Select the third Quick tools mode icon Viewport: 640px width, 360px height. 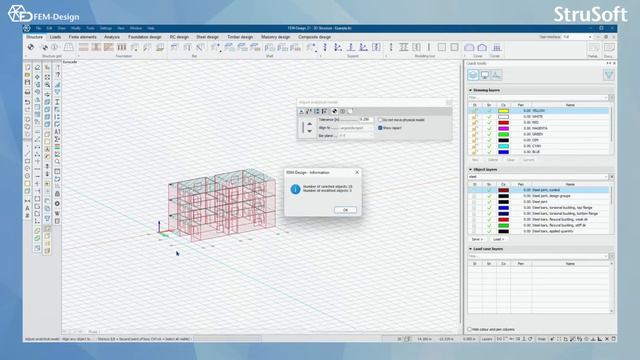pyautogui.click(x=496, y=75)
